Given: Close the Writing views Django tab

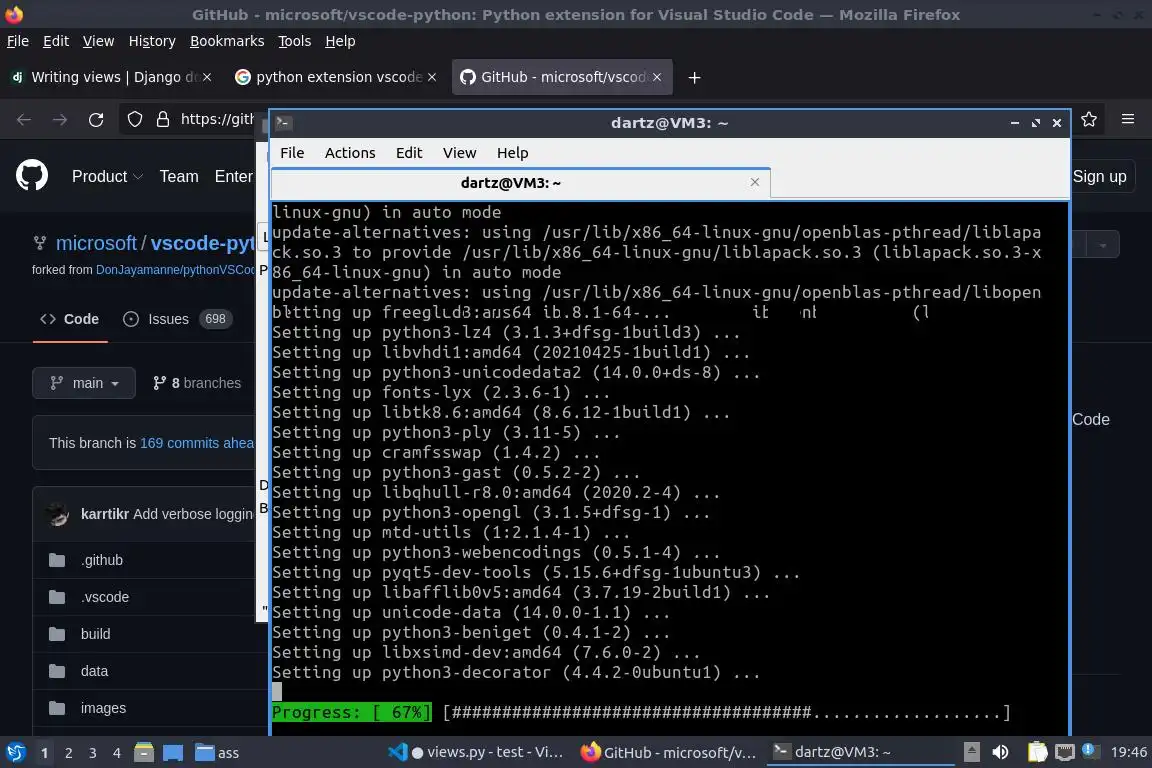Looking at the screenshot, I should (207, 77).
